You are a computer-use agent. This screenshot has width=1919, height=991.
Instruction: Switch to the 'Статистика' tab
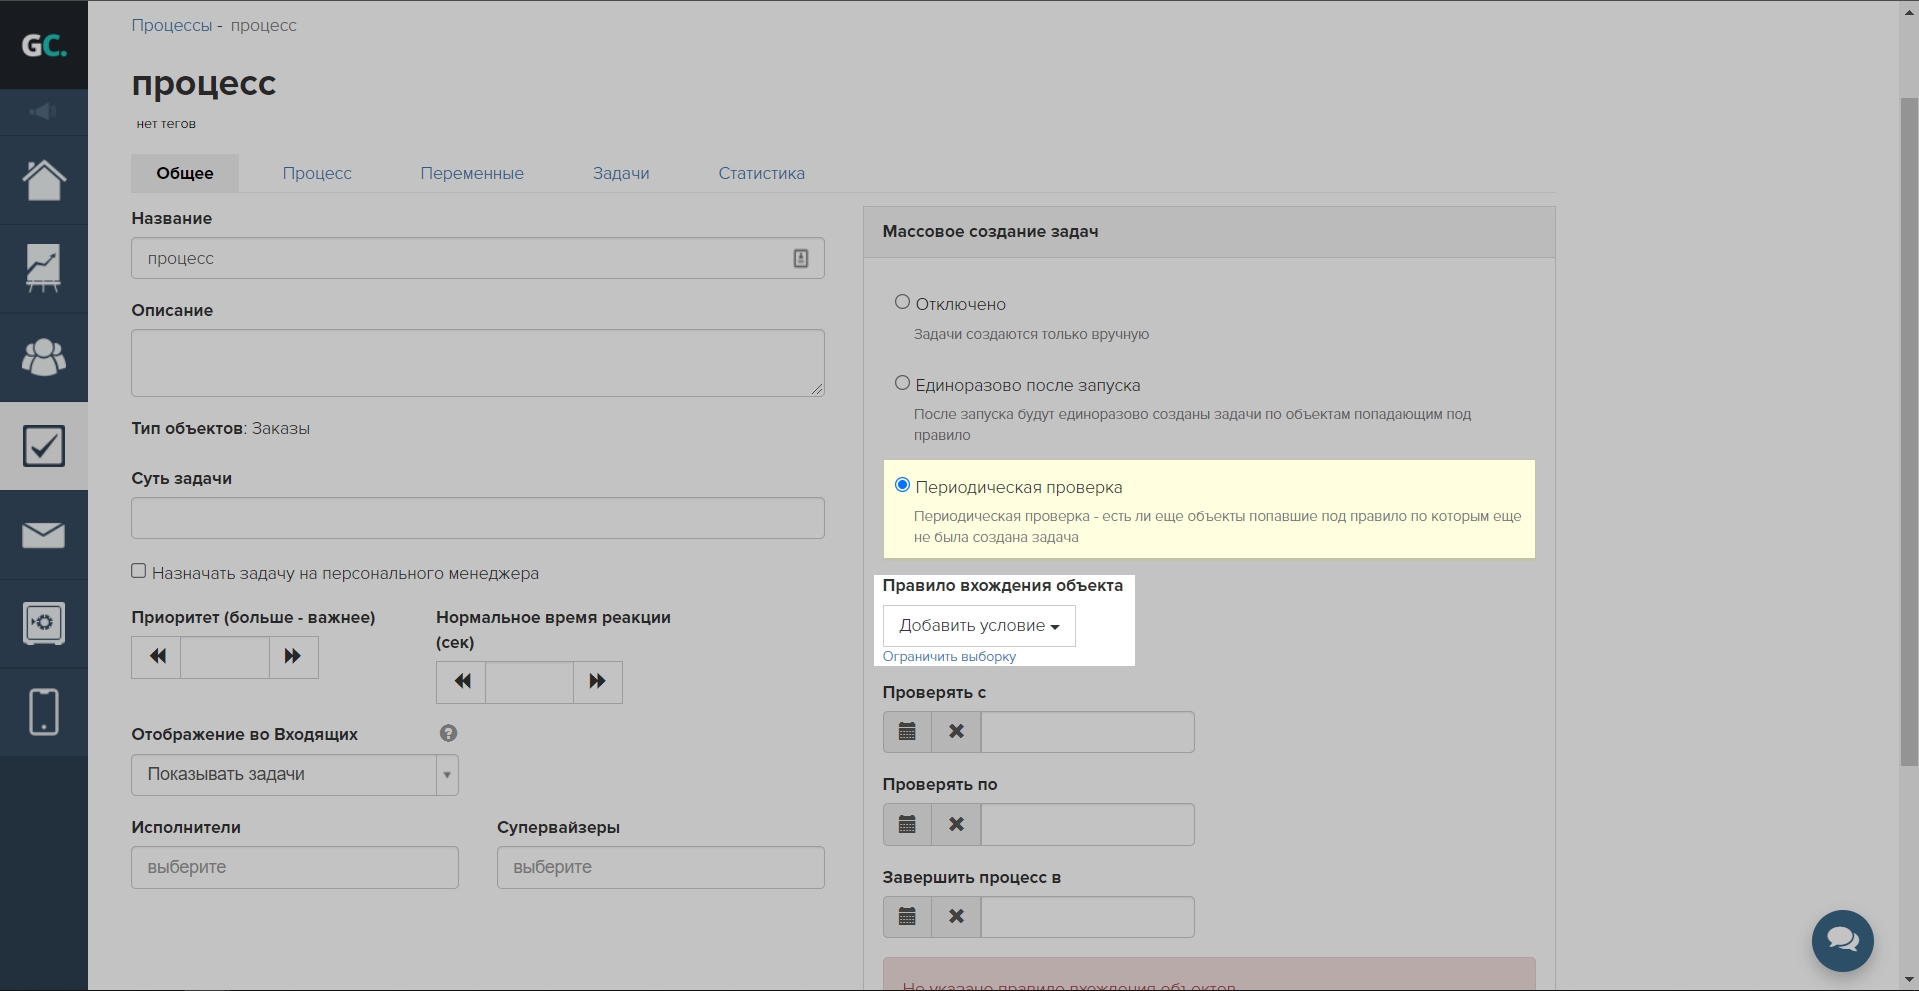pos(761,173)
